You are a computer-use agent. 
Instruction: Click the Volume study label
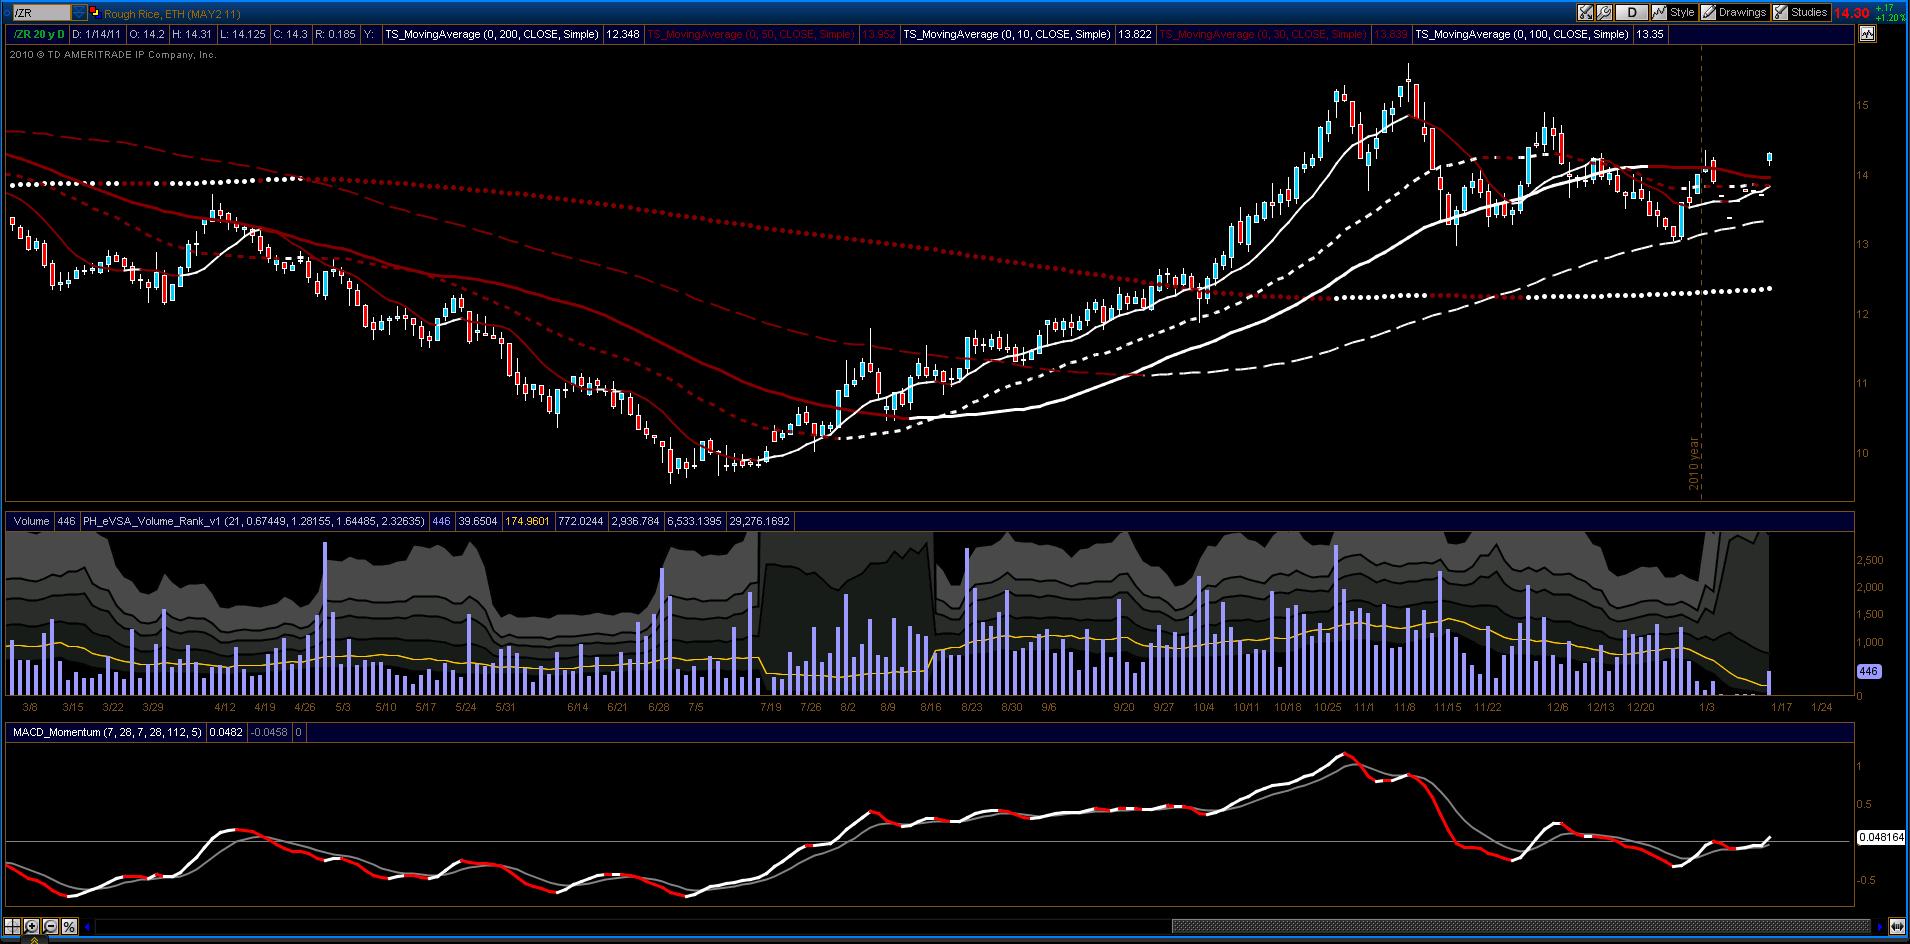[x=31, y=521]
